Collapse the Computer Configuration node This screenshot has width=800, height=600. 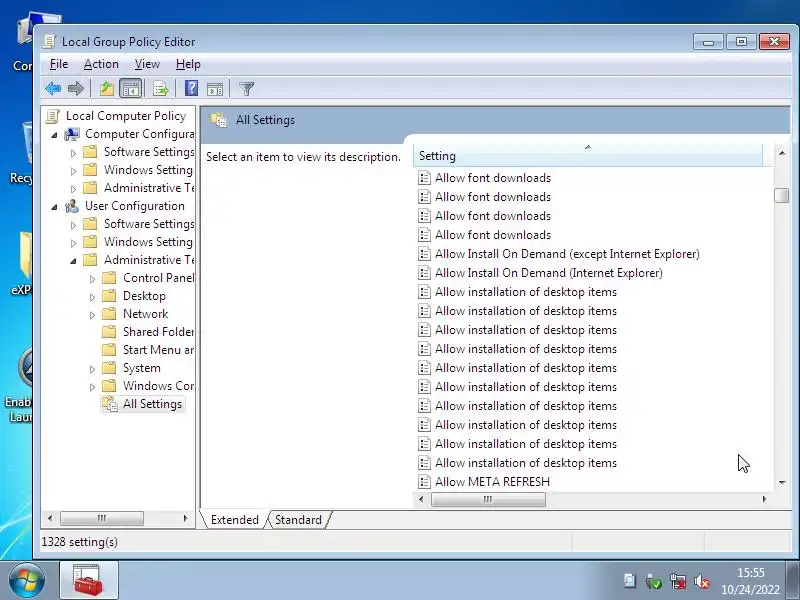click(55, 135)
